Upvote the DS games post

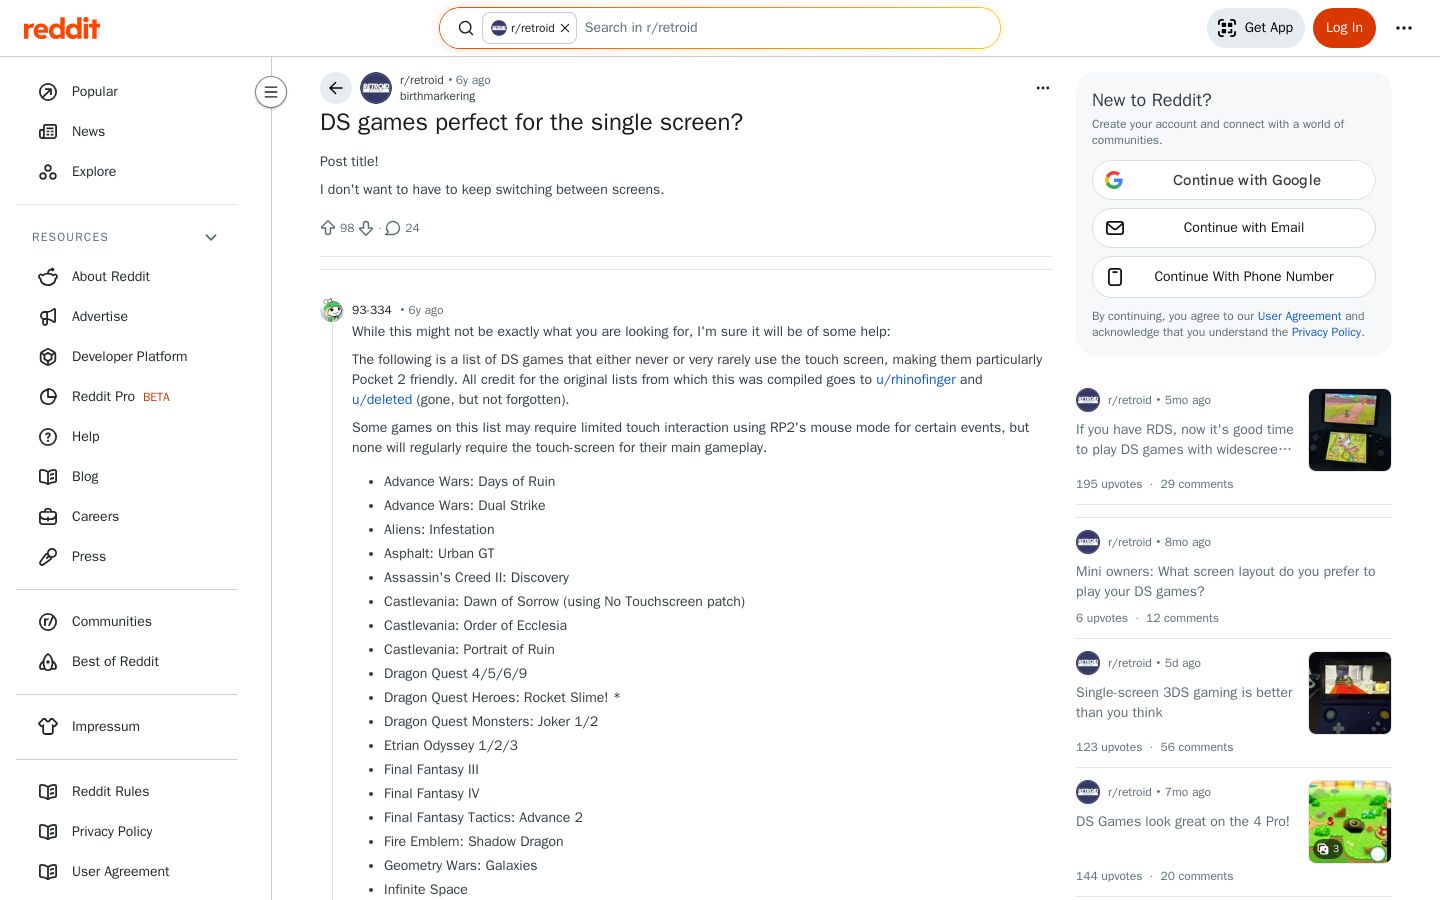tap(328, 228)
